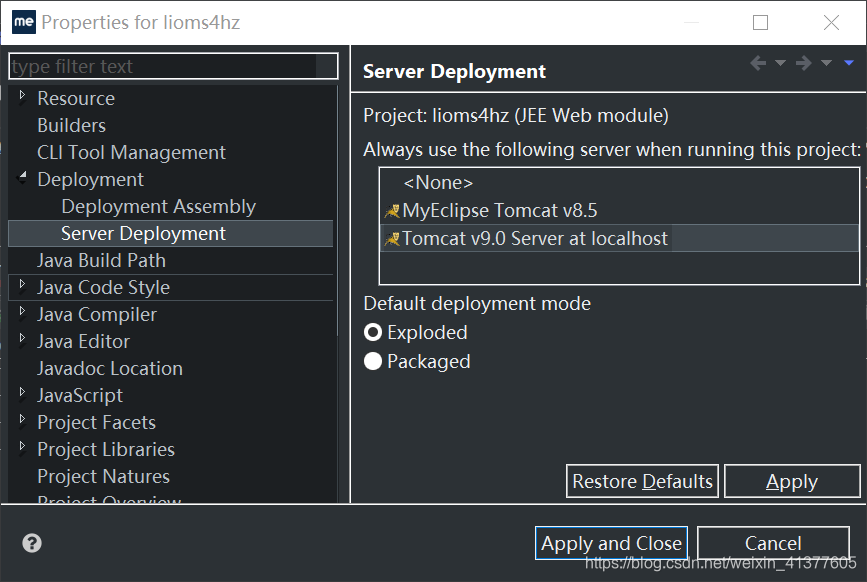The width and height of the screenshot is (867, 582).
Task: Select the Exploded deployment mode
Action: click(x=373, y=332)
